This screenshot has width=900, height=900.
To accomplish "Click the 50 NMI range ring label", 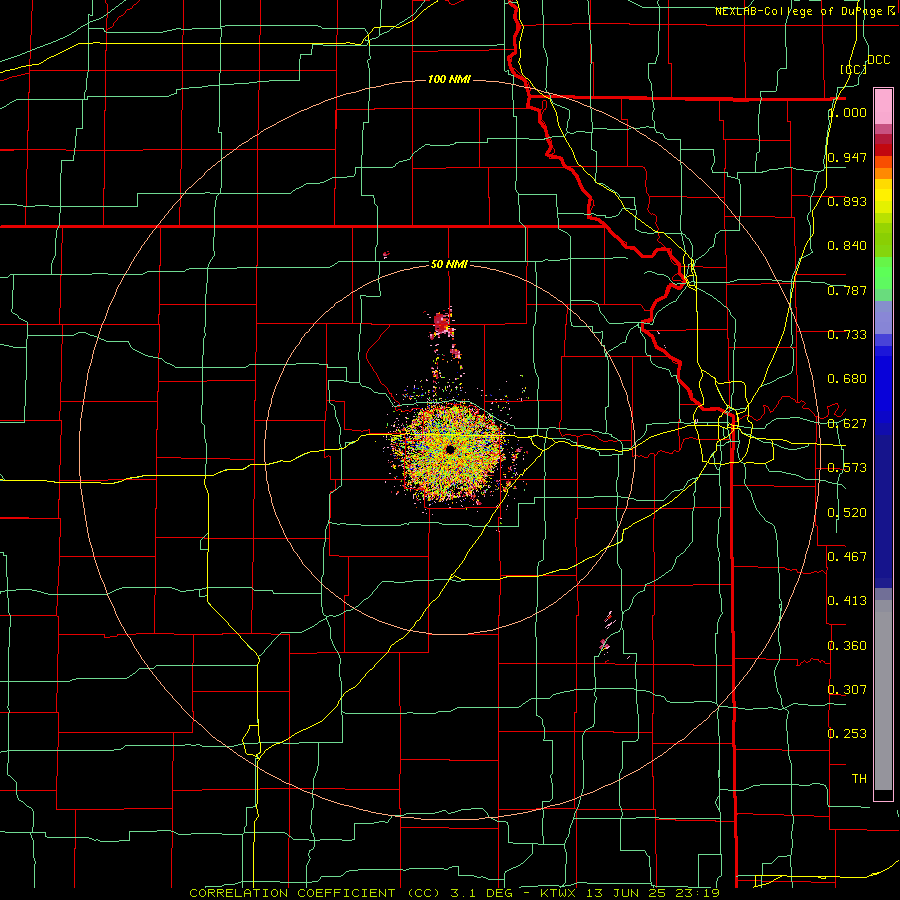I will pos(449,265).
